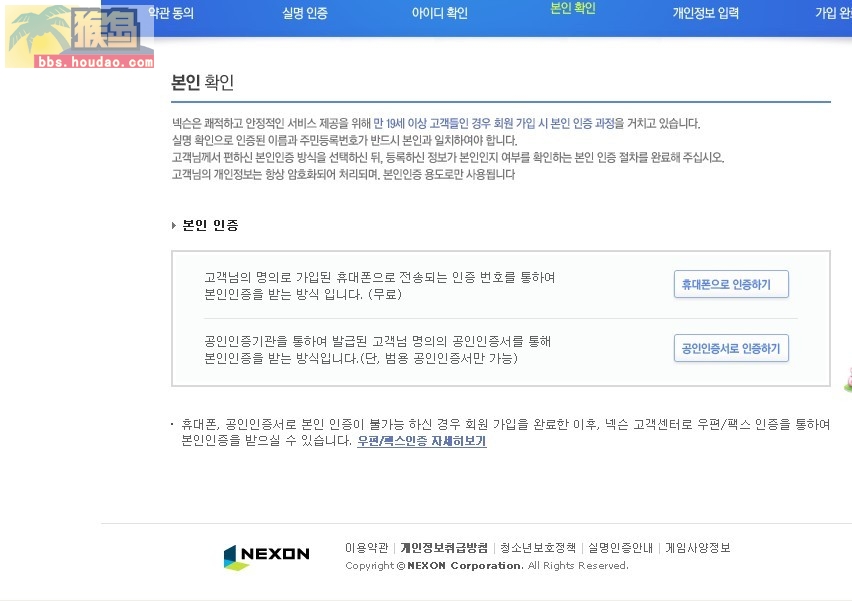Click the line starting 실명 확인으로 인증된 이름과
The height and width of the screenshot is (601, 852).
pos(344,140)
